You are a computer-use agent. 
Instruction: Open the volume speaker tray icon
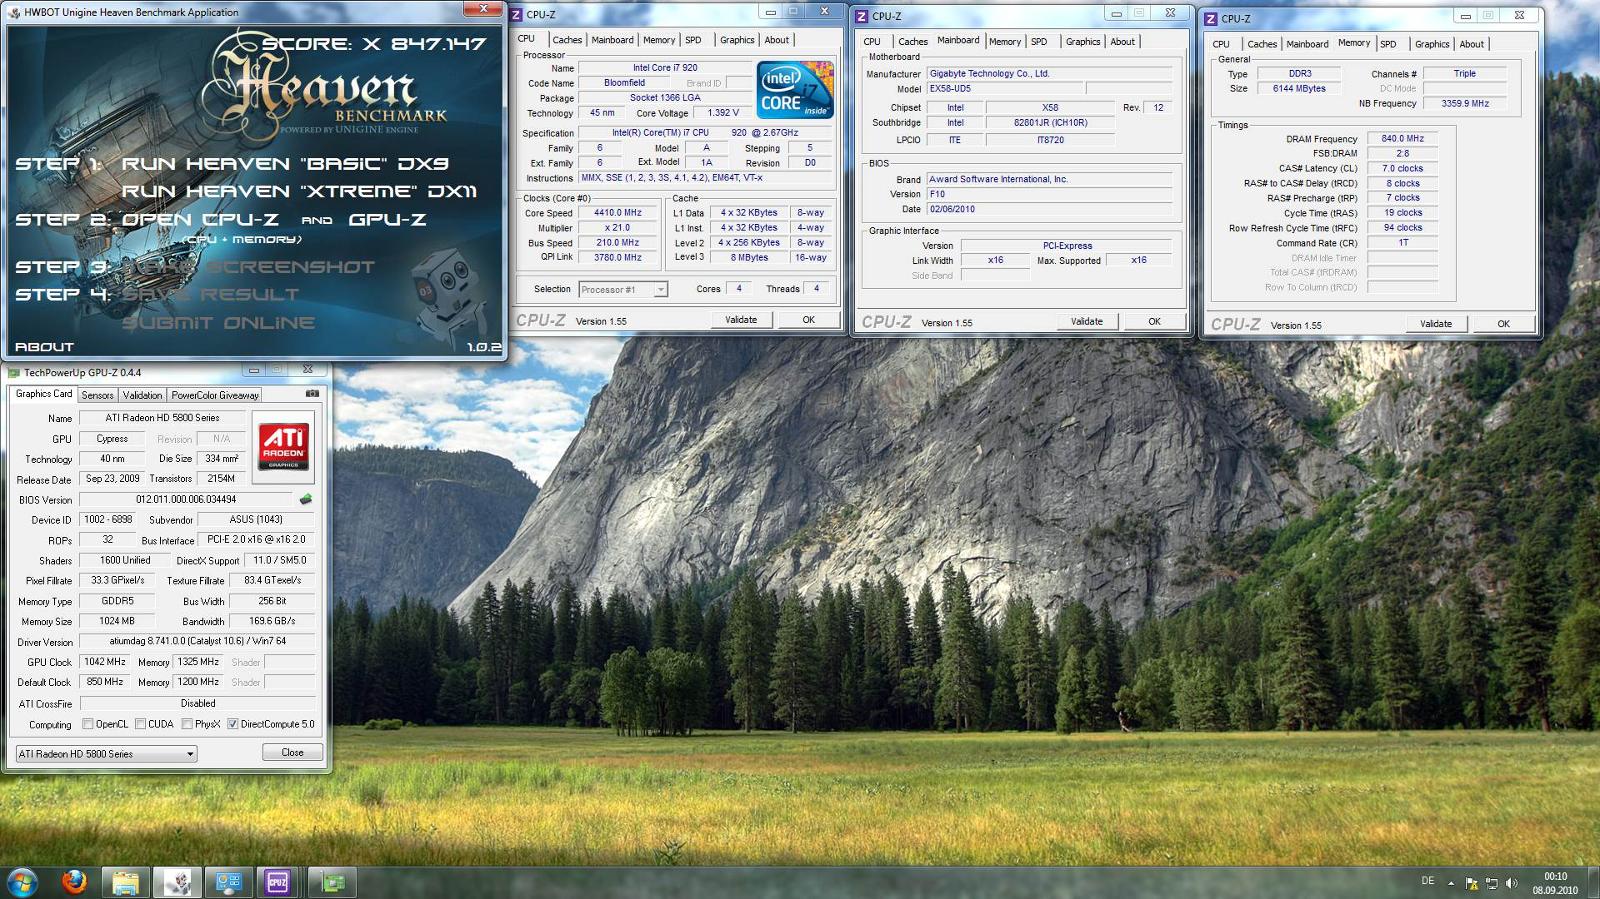1511,883
